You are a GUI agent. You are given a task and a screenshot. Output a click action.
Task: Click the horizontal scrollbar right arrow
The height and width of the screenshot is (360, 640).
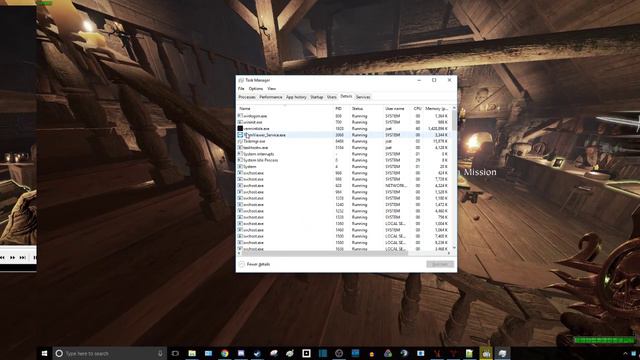pyautogui.click(x=449, y=253)
